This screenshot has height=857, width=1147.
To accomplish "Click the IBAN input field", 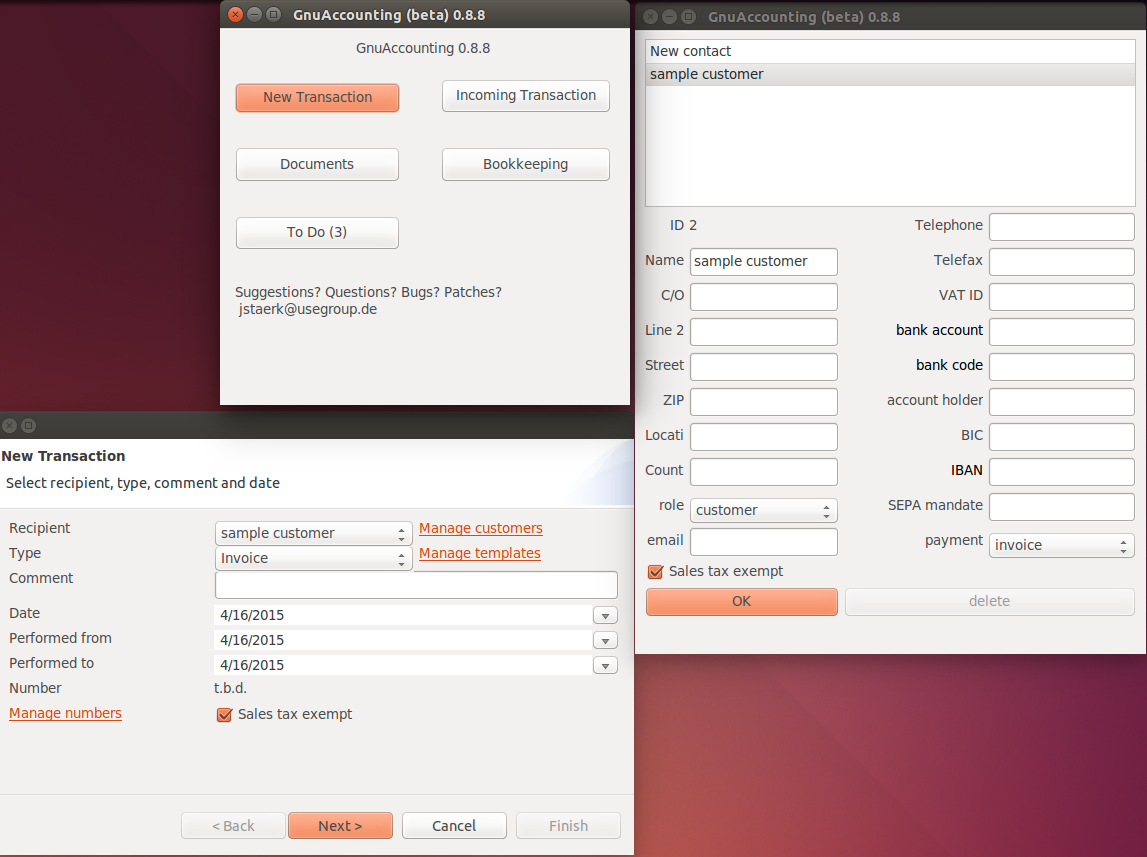I will [1061, 472].
